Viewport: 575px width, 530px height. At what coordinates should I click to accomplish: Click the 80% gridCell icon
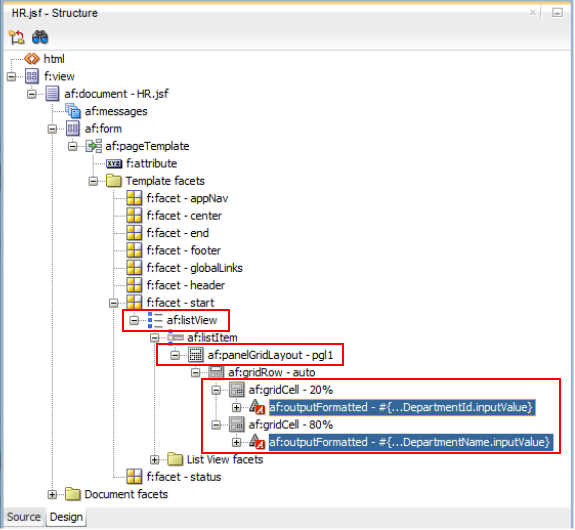pos(237,425)
